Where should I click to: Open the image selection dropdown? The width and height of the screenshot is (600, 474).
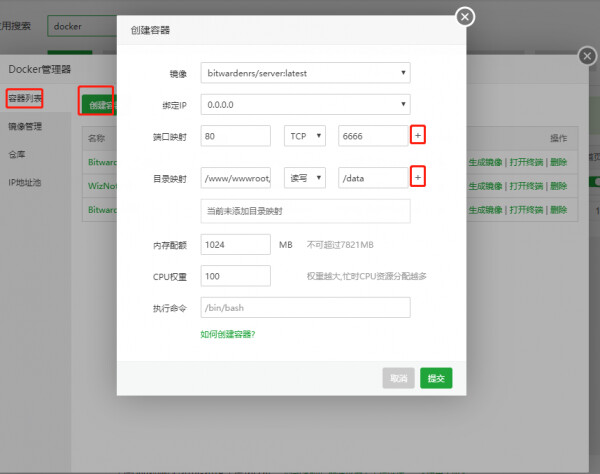(305, 73)
